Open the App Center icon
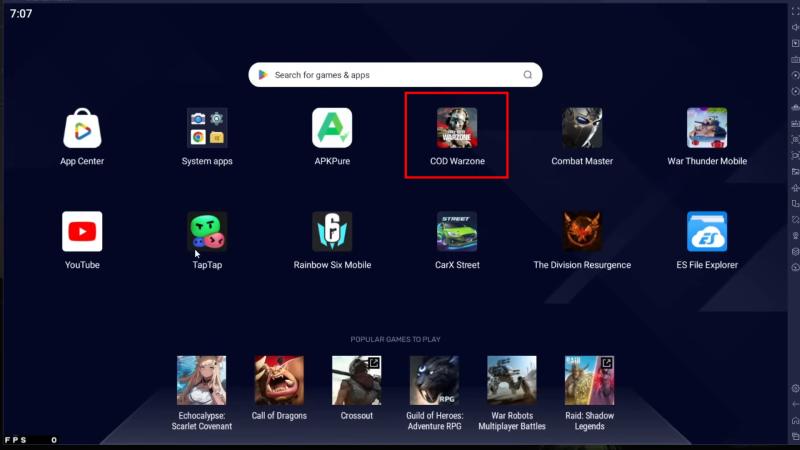The width and height of the screenshot is (800, 450). (x=82, y=128)
